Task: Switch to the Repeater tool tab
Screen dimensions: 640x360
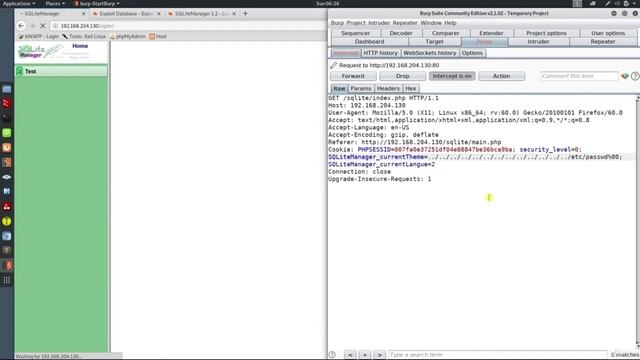Action: pos(603,42)
